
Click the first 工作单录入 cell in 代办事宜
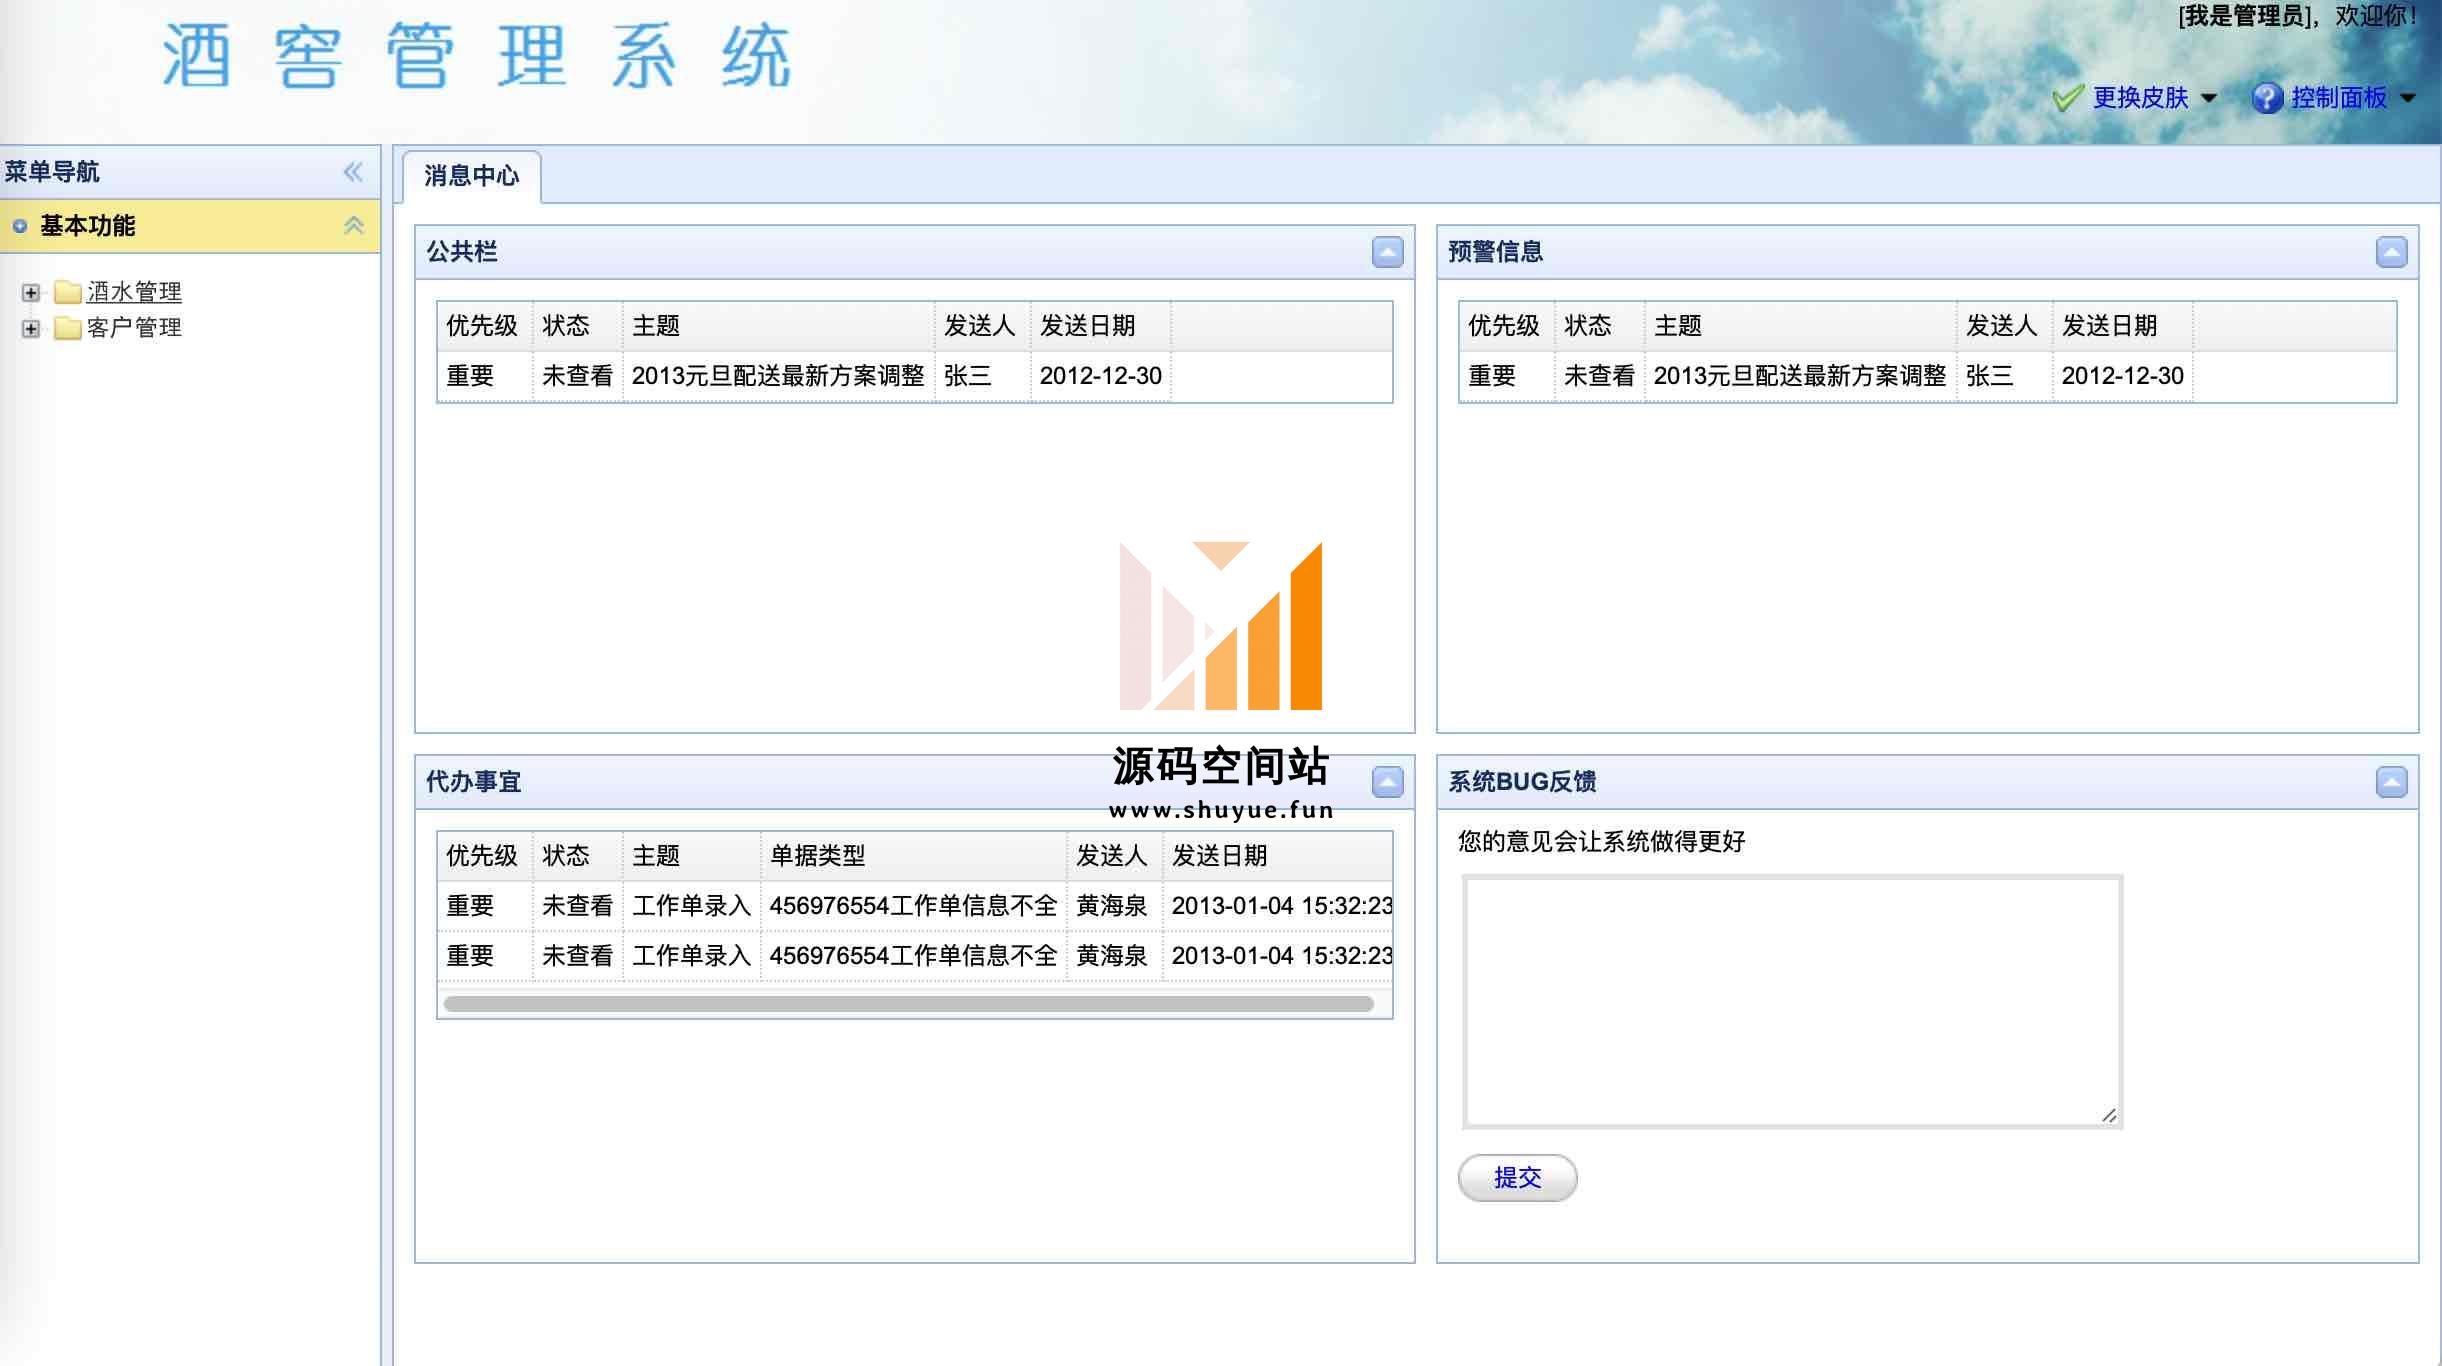pyautogui.click(x=692, y=906)
